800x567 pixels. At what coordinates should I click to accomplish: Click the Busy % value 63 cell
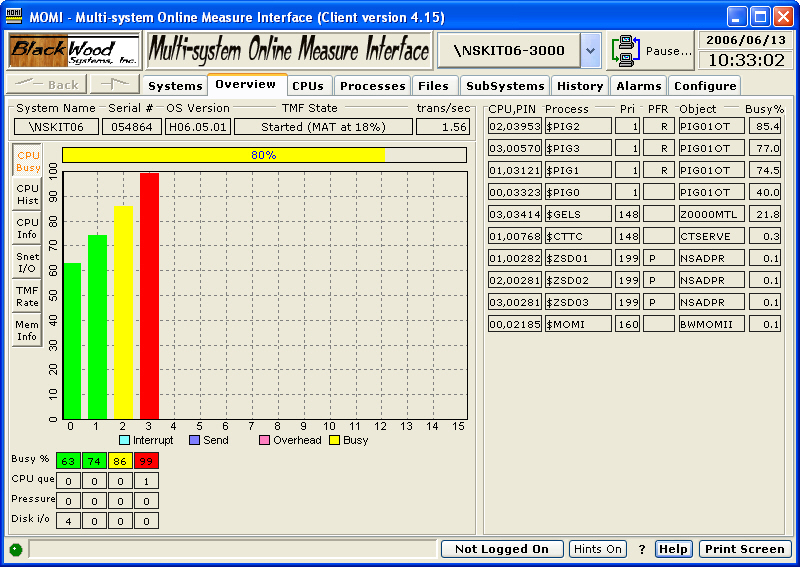click(68, 461)
